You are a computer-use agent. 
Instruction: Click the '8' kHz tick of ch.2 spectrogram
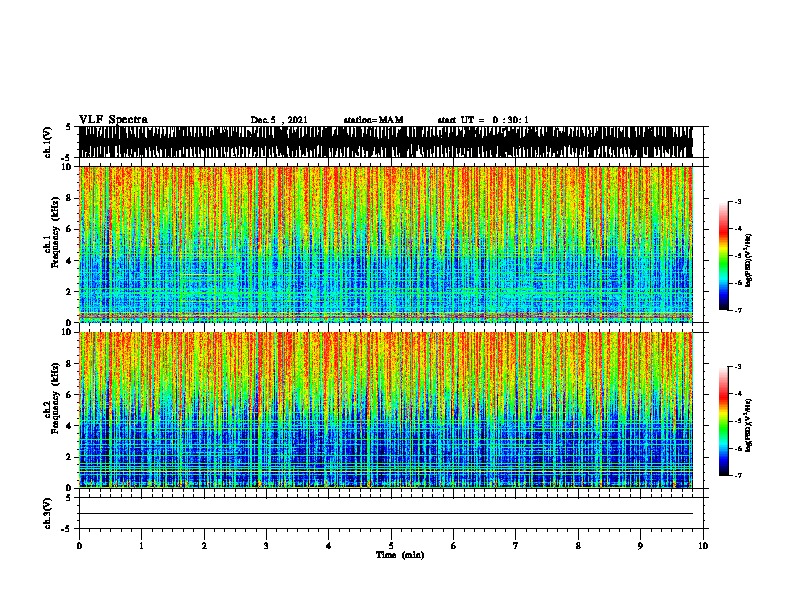click(x=71, y=364)
